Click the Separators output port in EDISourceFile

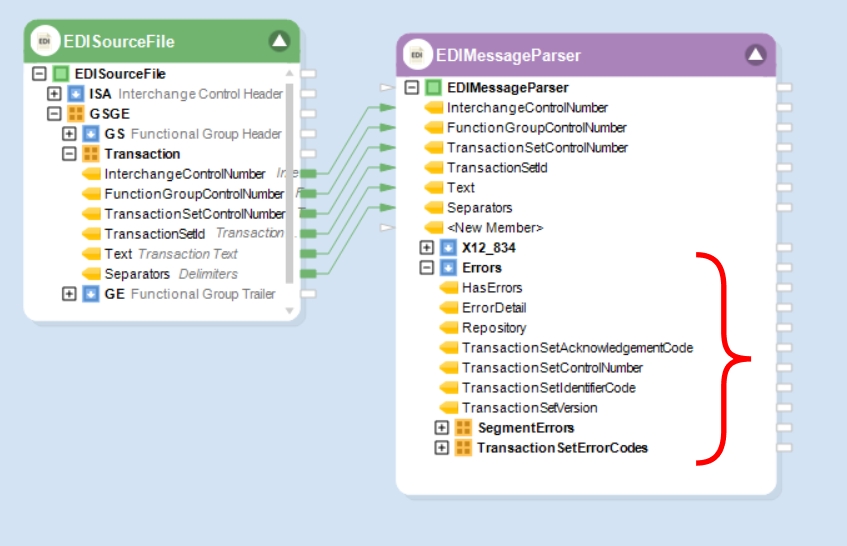point(308,274)
